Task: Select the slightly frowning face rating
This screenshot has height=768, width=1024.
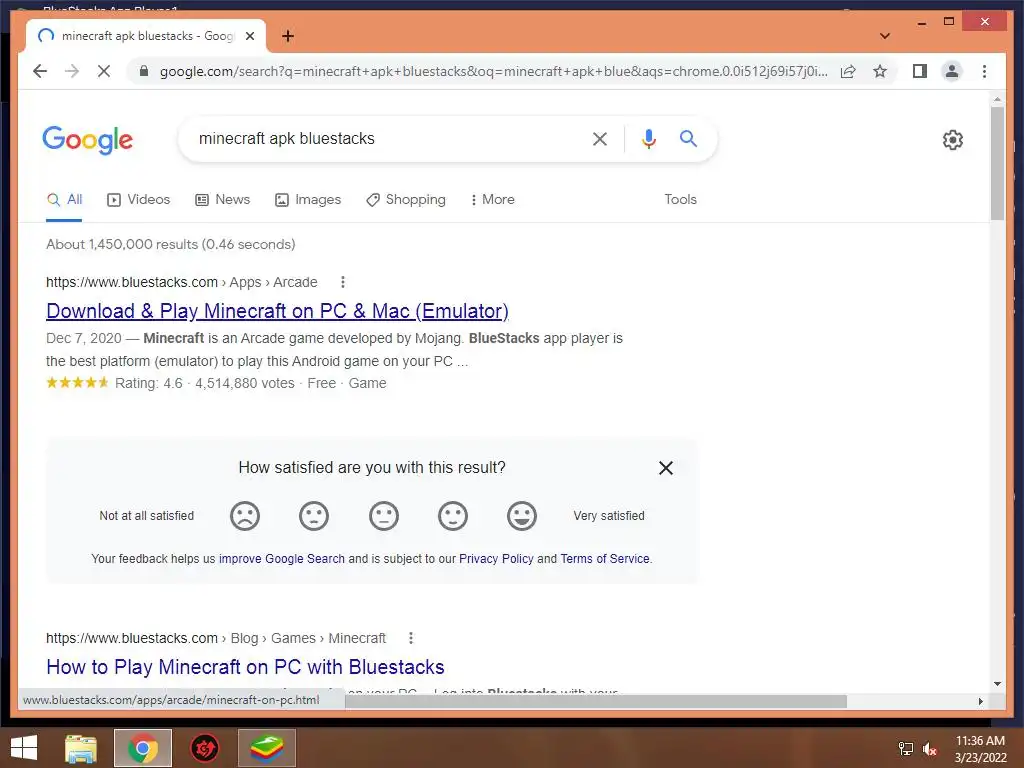Action: [x=314, y=516]
